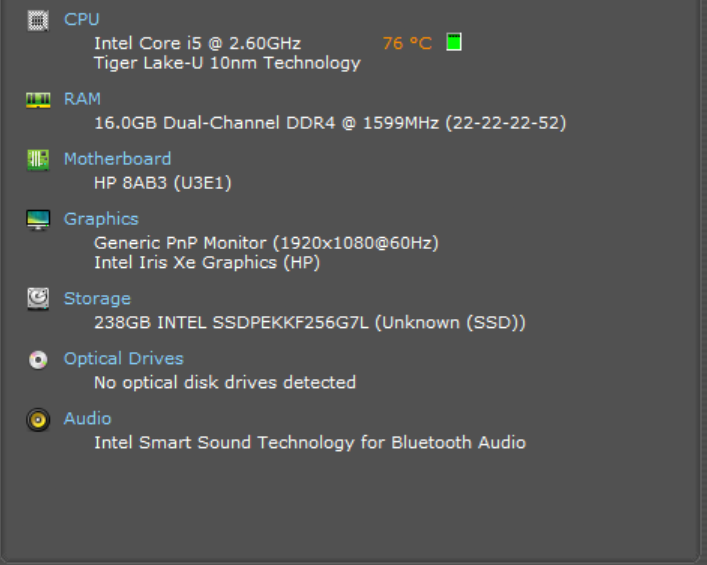Click the Graphics monitor icon
Image resolution: width=707 pixels, height=565 pixels.
(x=38, y=220)
